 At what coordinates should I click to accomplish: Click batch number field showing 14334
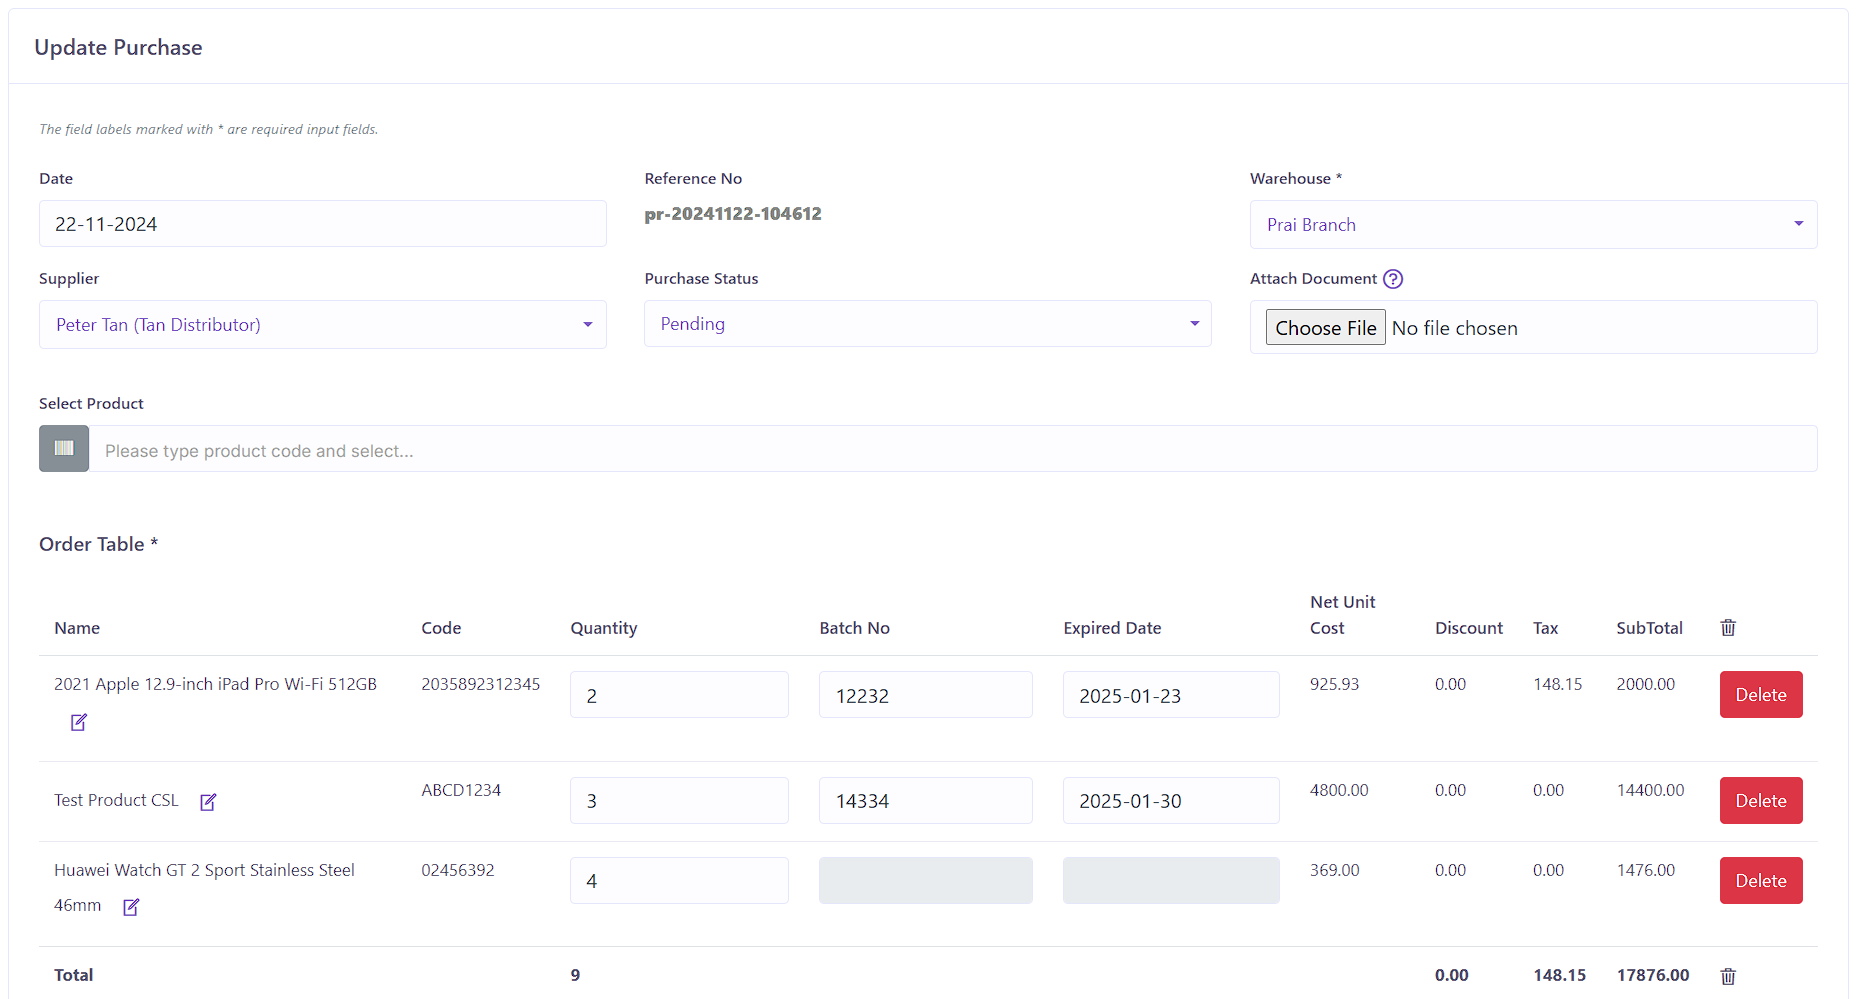point(925,801)
